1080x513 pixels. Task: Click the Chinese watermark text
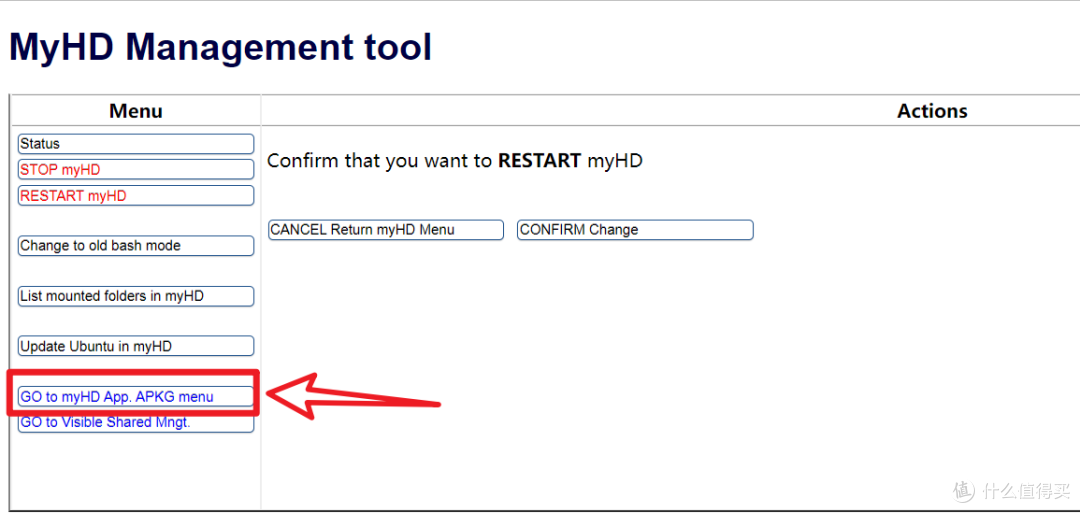coord(1025,491)
